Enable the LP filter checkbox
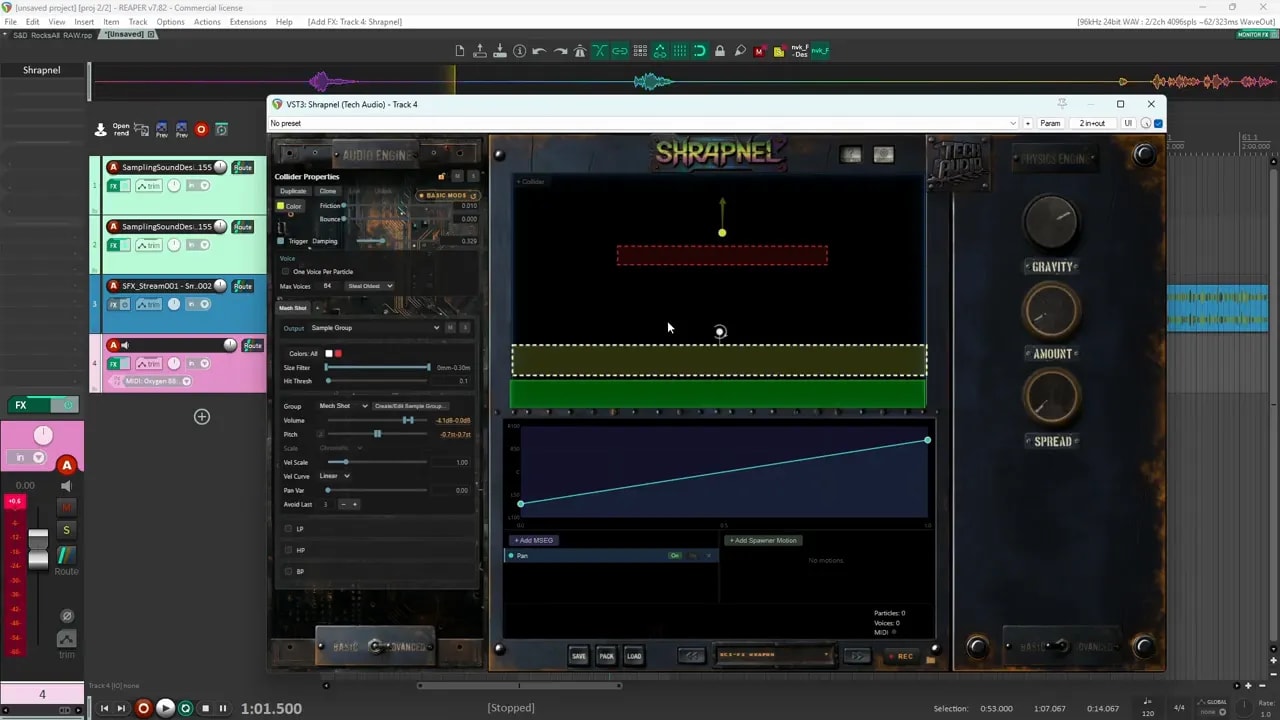Image resolution: width=1280 pixels, height=720 pixels. point(288,529)
